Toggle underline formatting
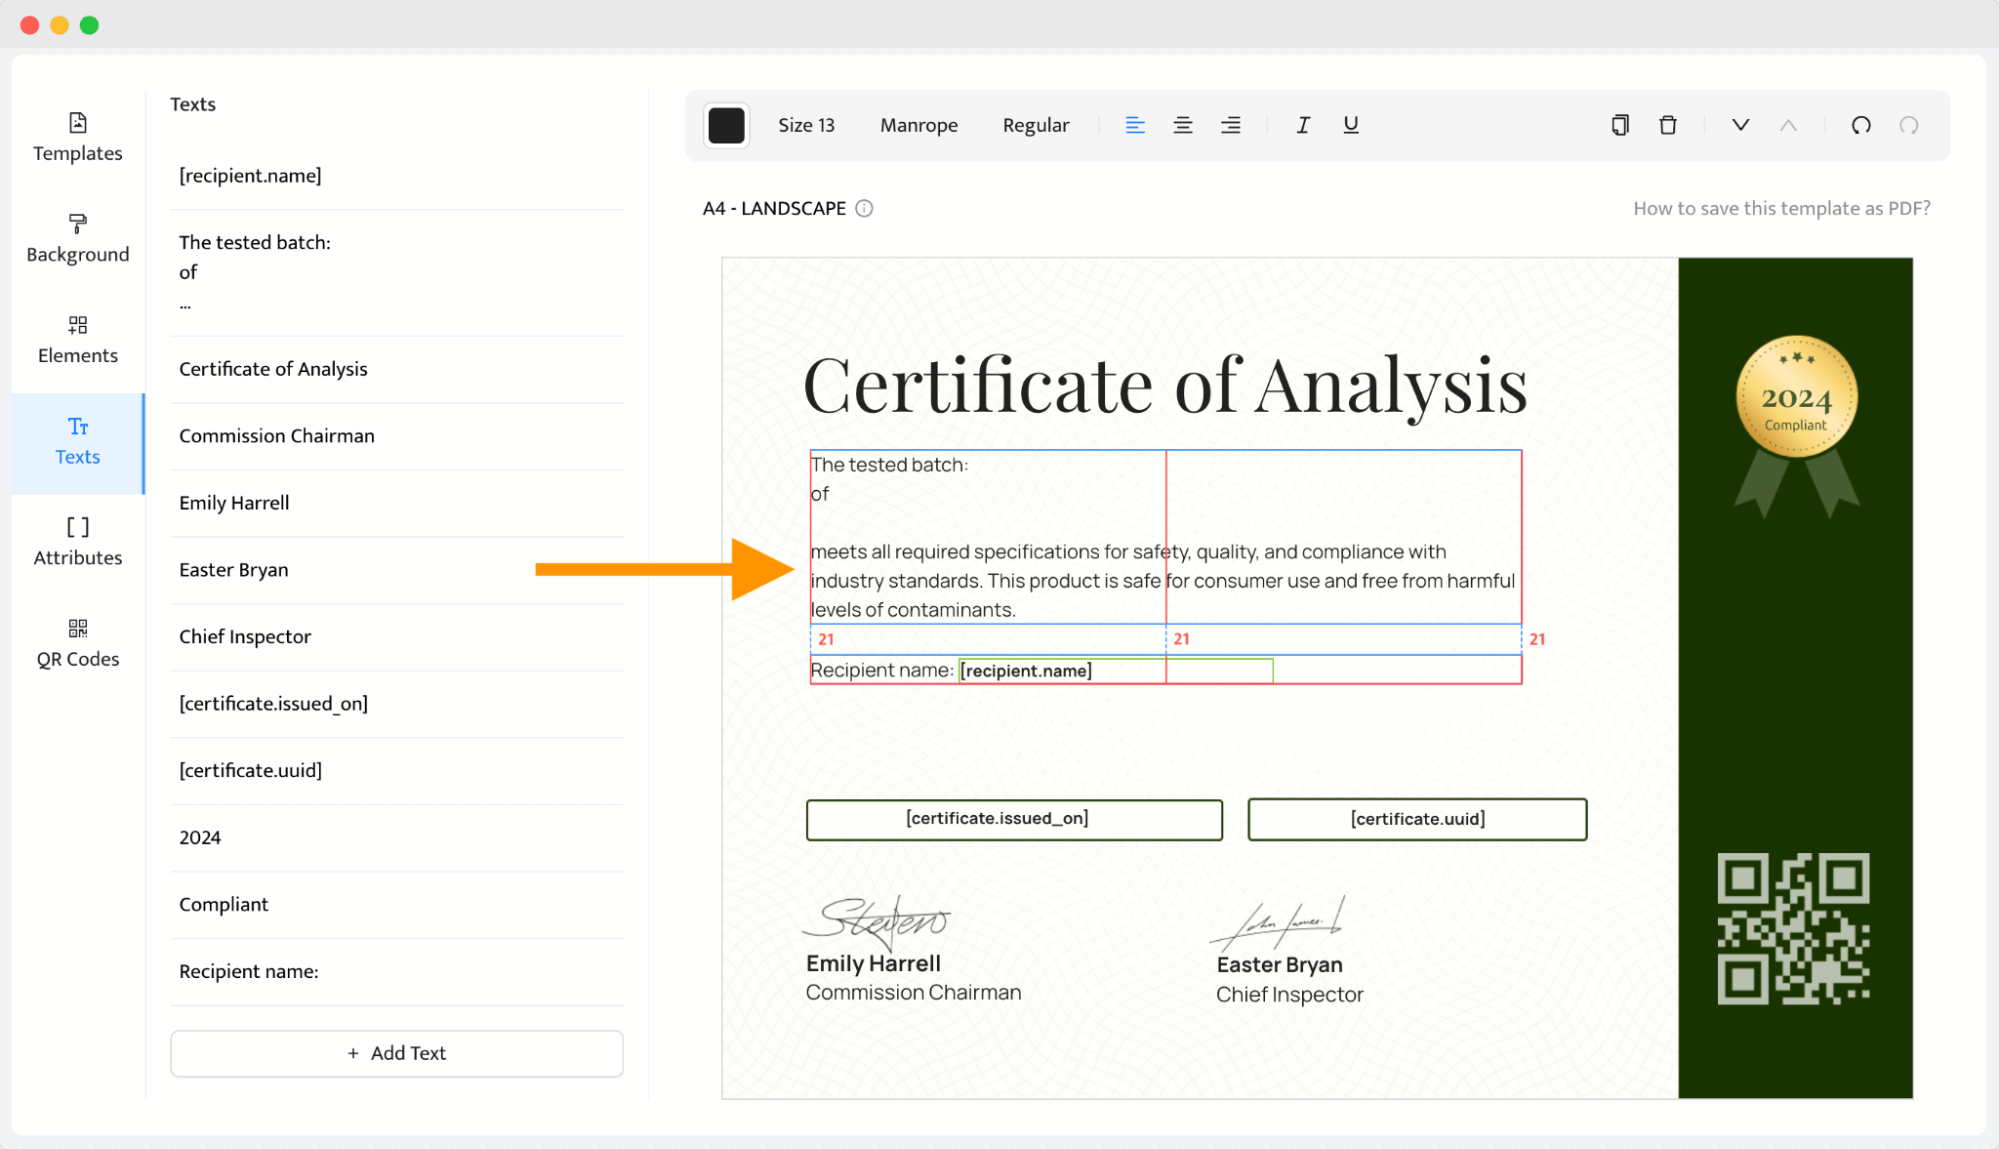 click(1351, 125)
